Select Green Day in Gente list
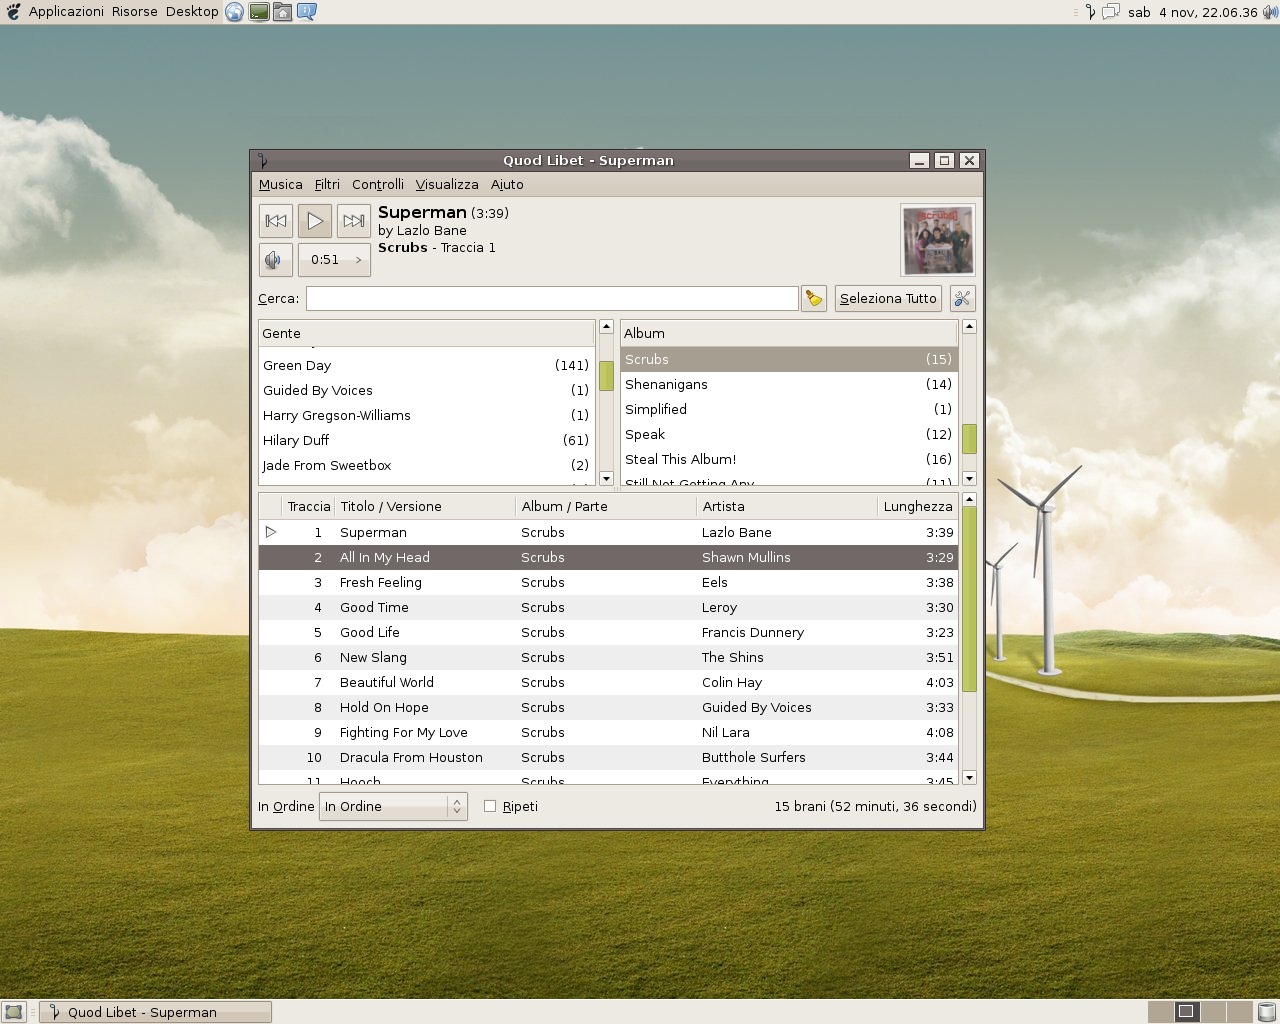 [426, 366]
